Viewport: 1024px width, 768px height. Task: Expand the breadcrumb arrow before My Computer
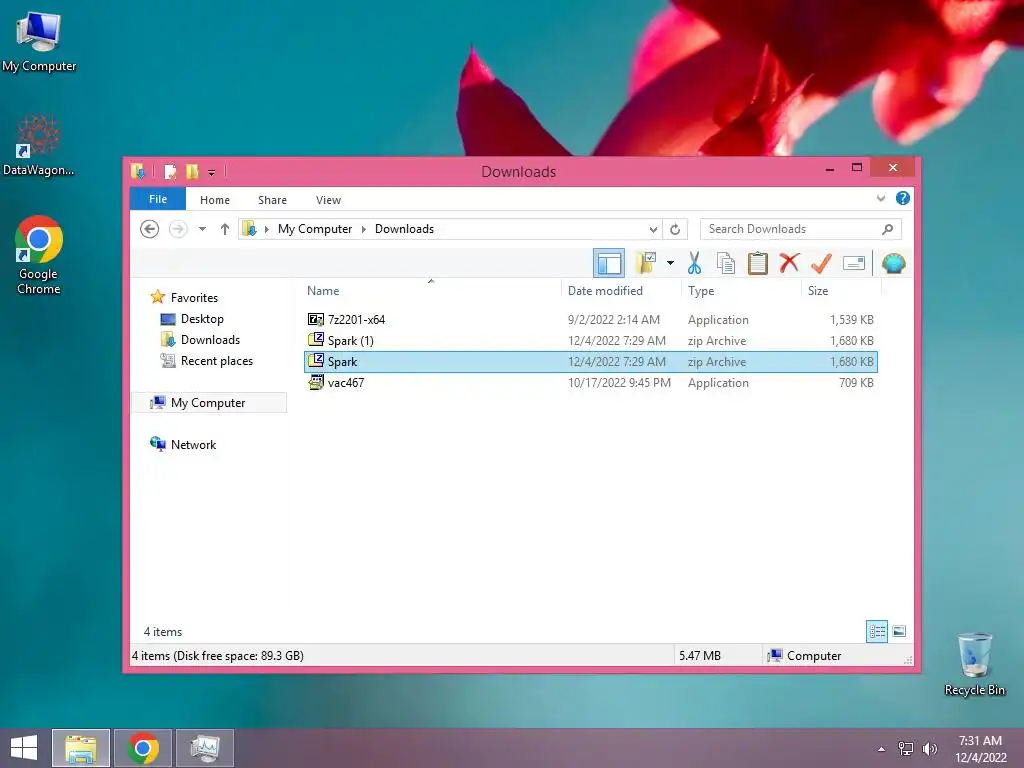pyautogui.click(x=266, y=229)
